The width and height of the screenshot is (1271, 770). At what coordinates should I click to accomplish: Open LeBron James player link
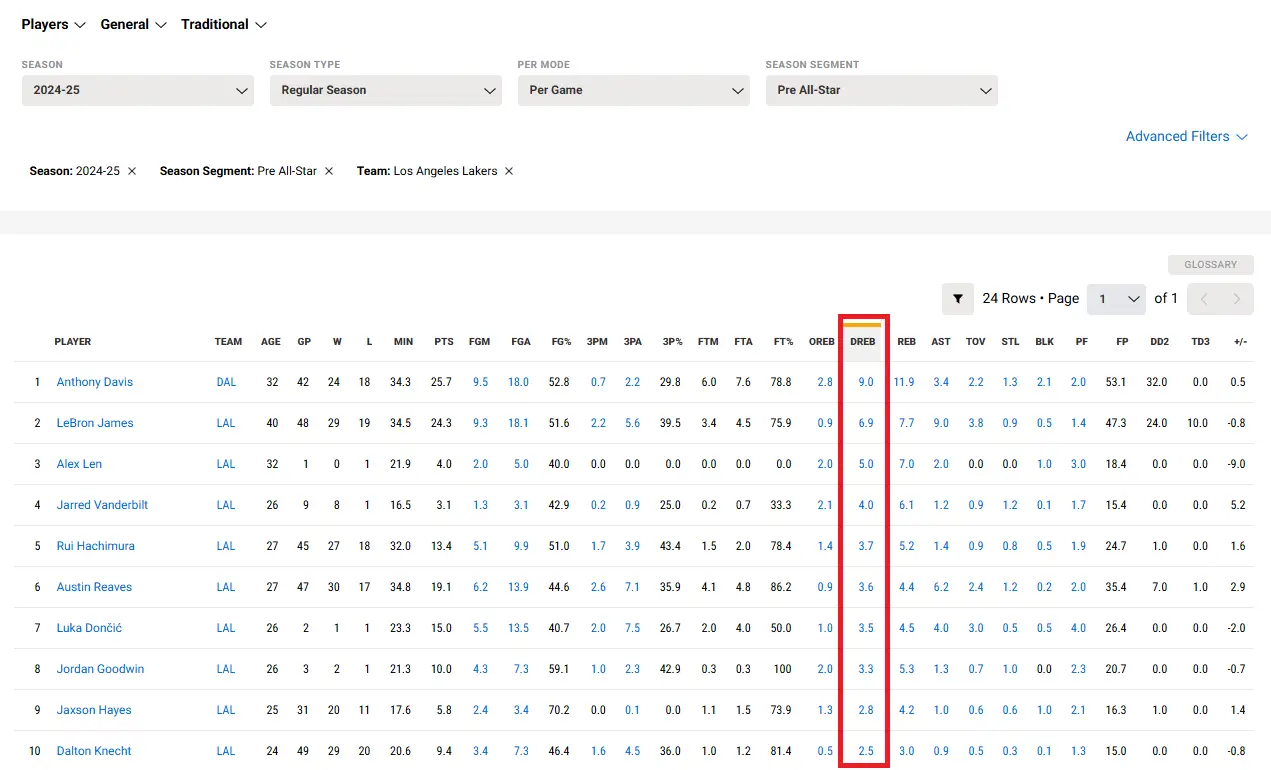[x=95, y=423]
